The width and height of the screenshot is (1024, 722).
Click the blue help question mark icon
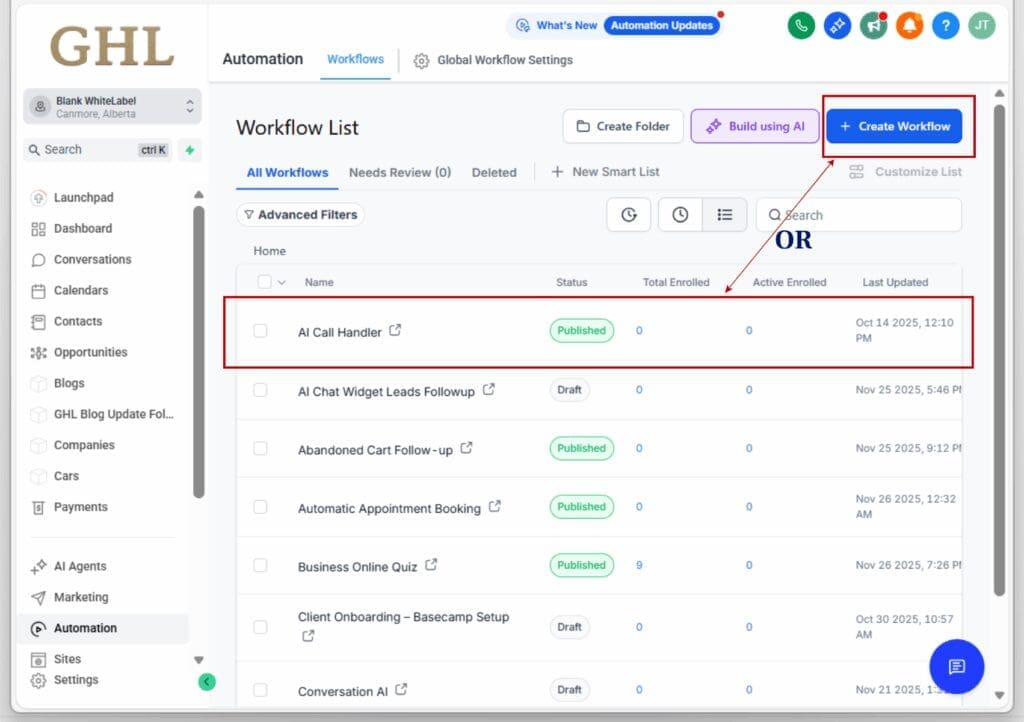click(945, 26)
